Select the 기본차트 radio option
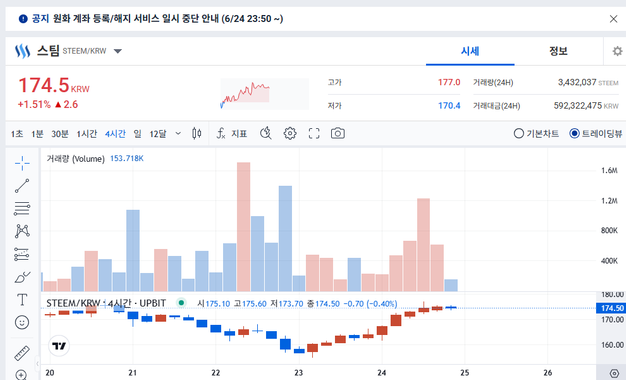626x380 pixels. pyautogui.click(x=536, y=133)
